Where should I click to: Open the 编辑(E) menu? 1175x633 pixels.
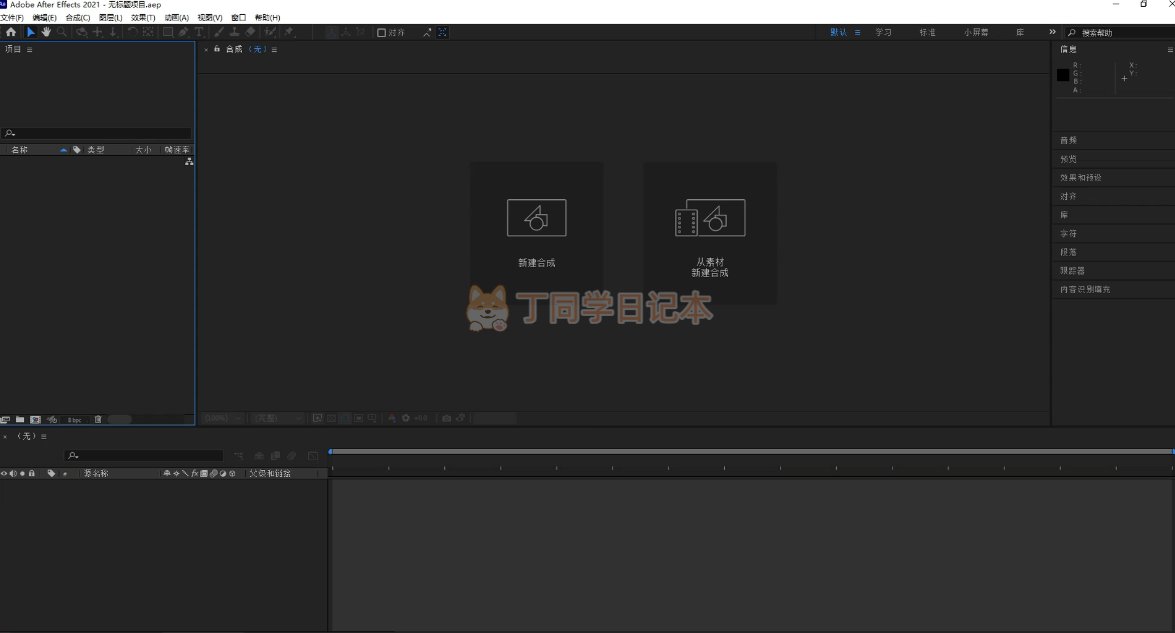point(44,17)
